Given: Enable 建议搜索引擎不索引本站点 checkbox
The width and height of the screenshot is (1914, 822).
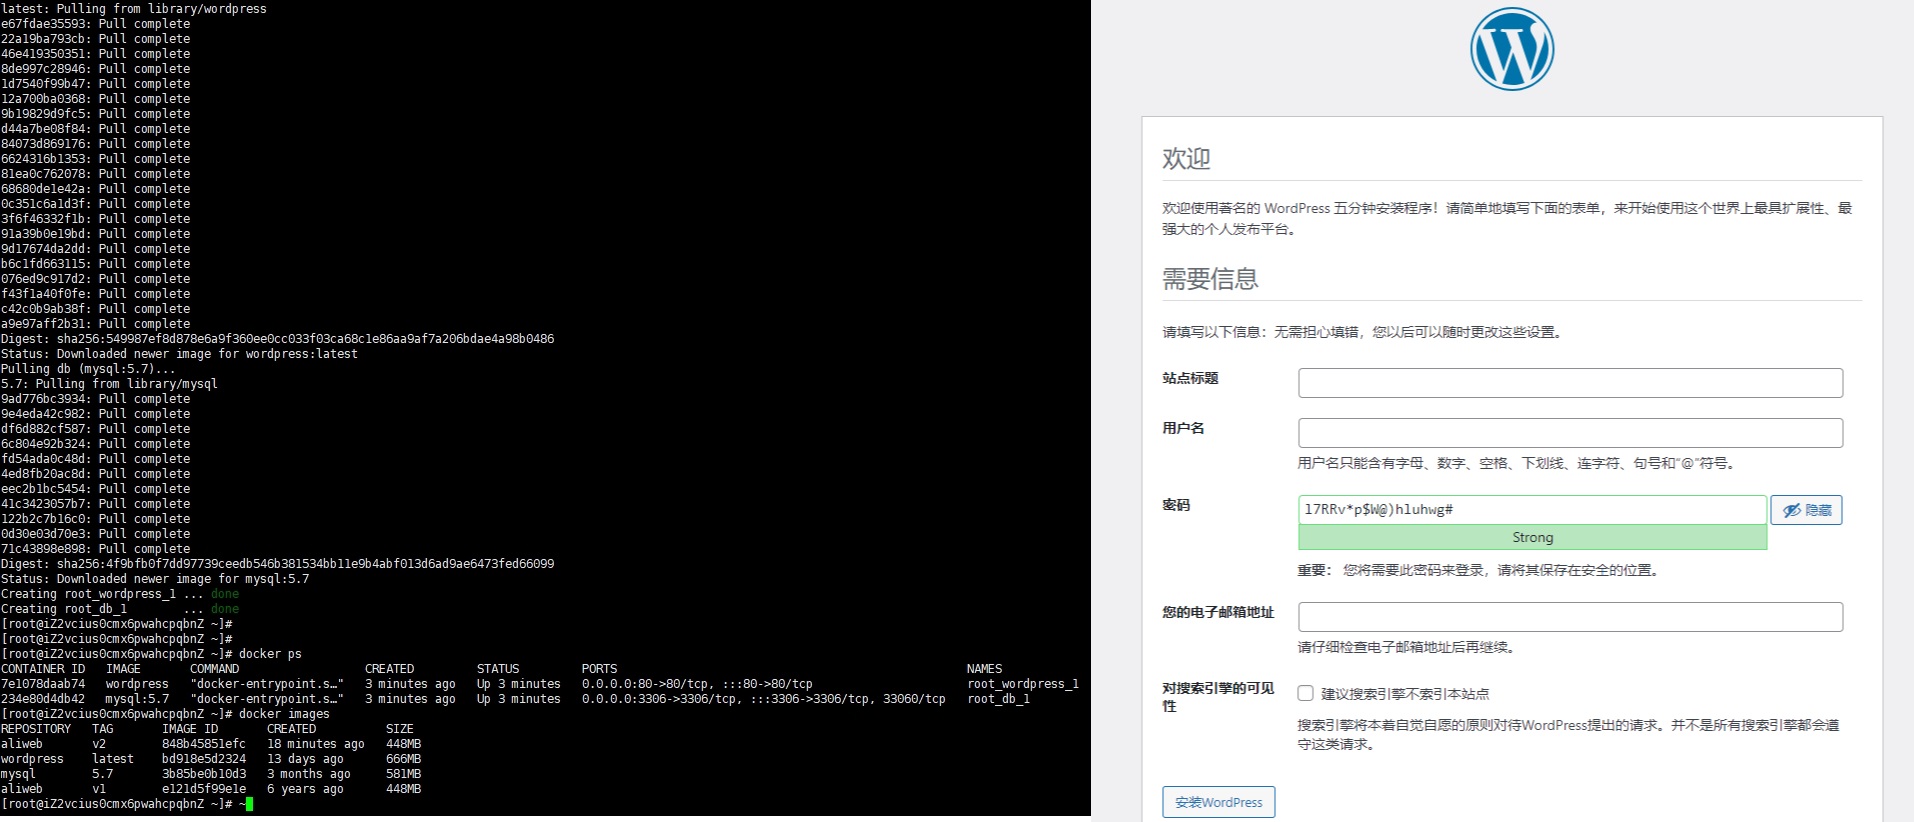Looking at the screenshot, I should [1305, 693].
